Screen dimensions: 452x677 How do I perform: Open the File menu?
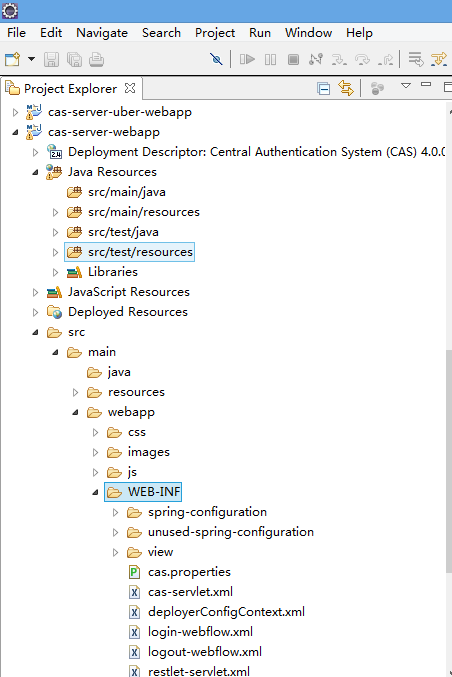click(16, 33)
